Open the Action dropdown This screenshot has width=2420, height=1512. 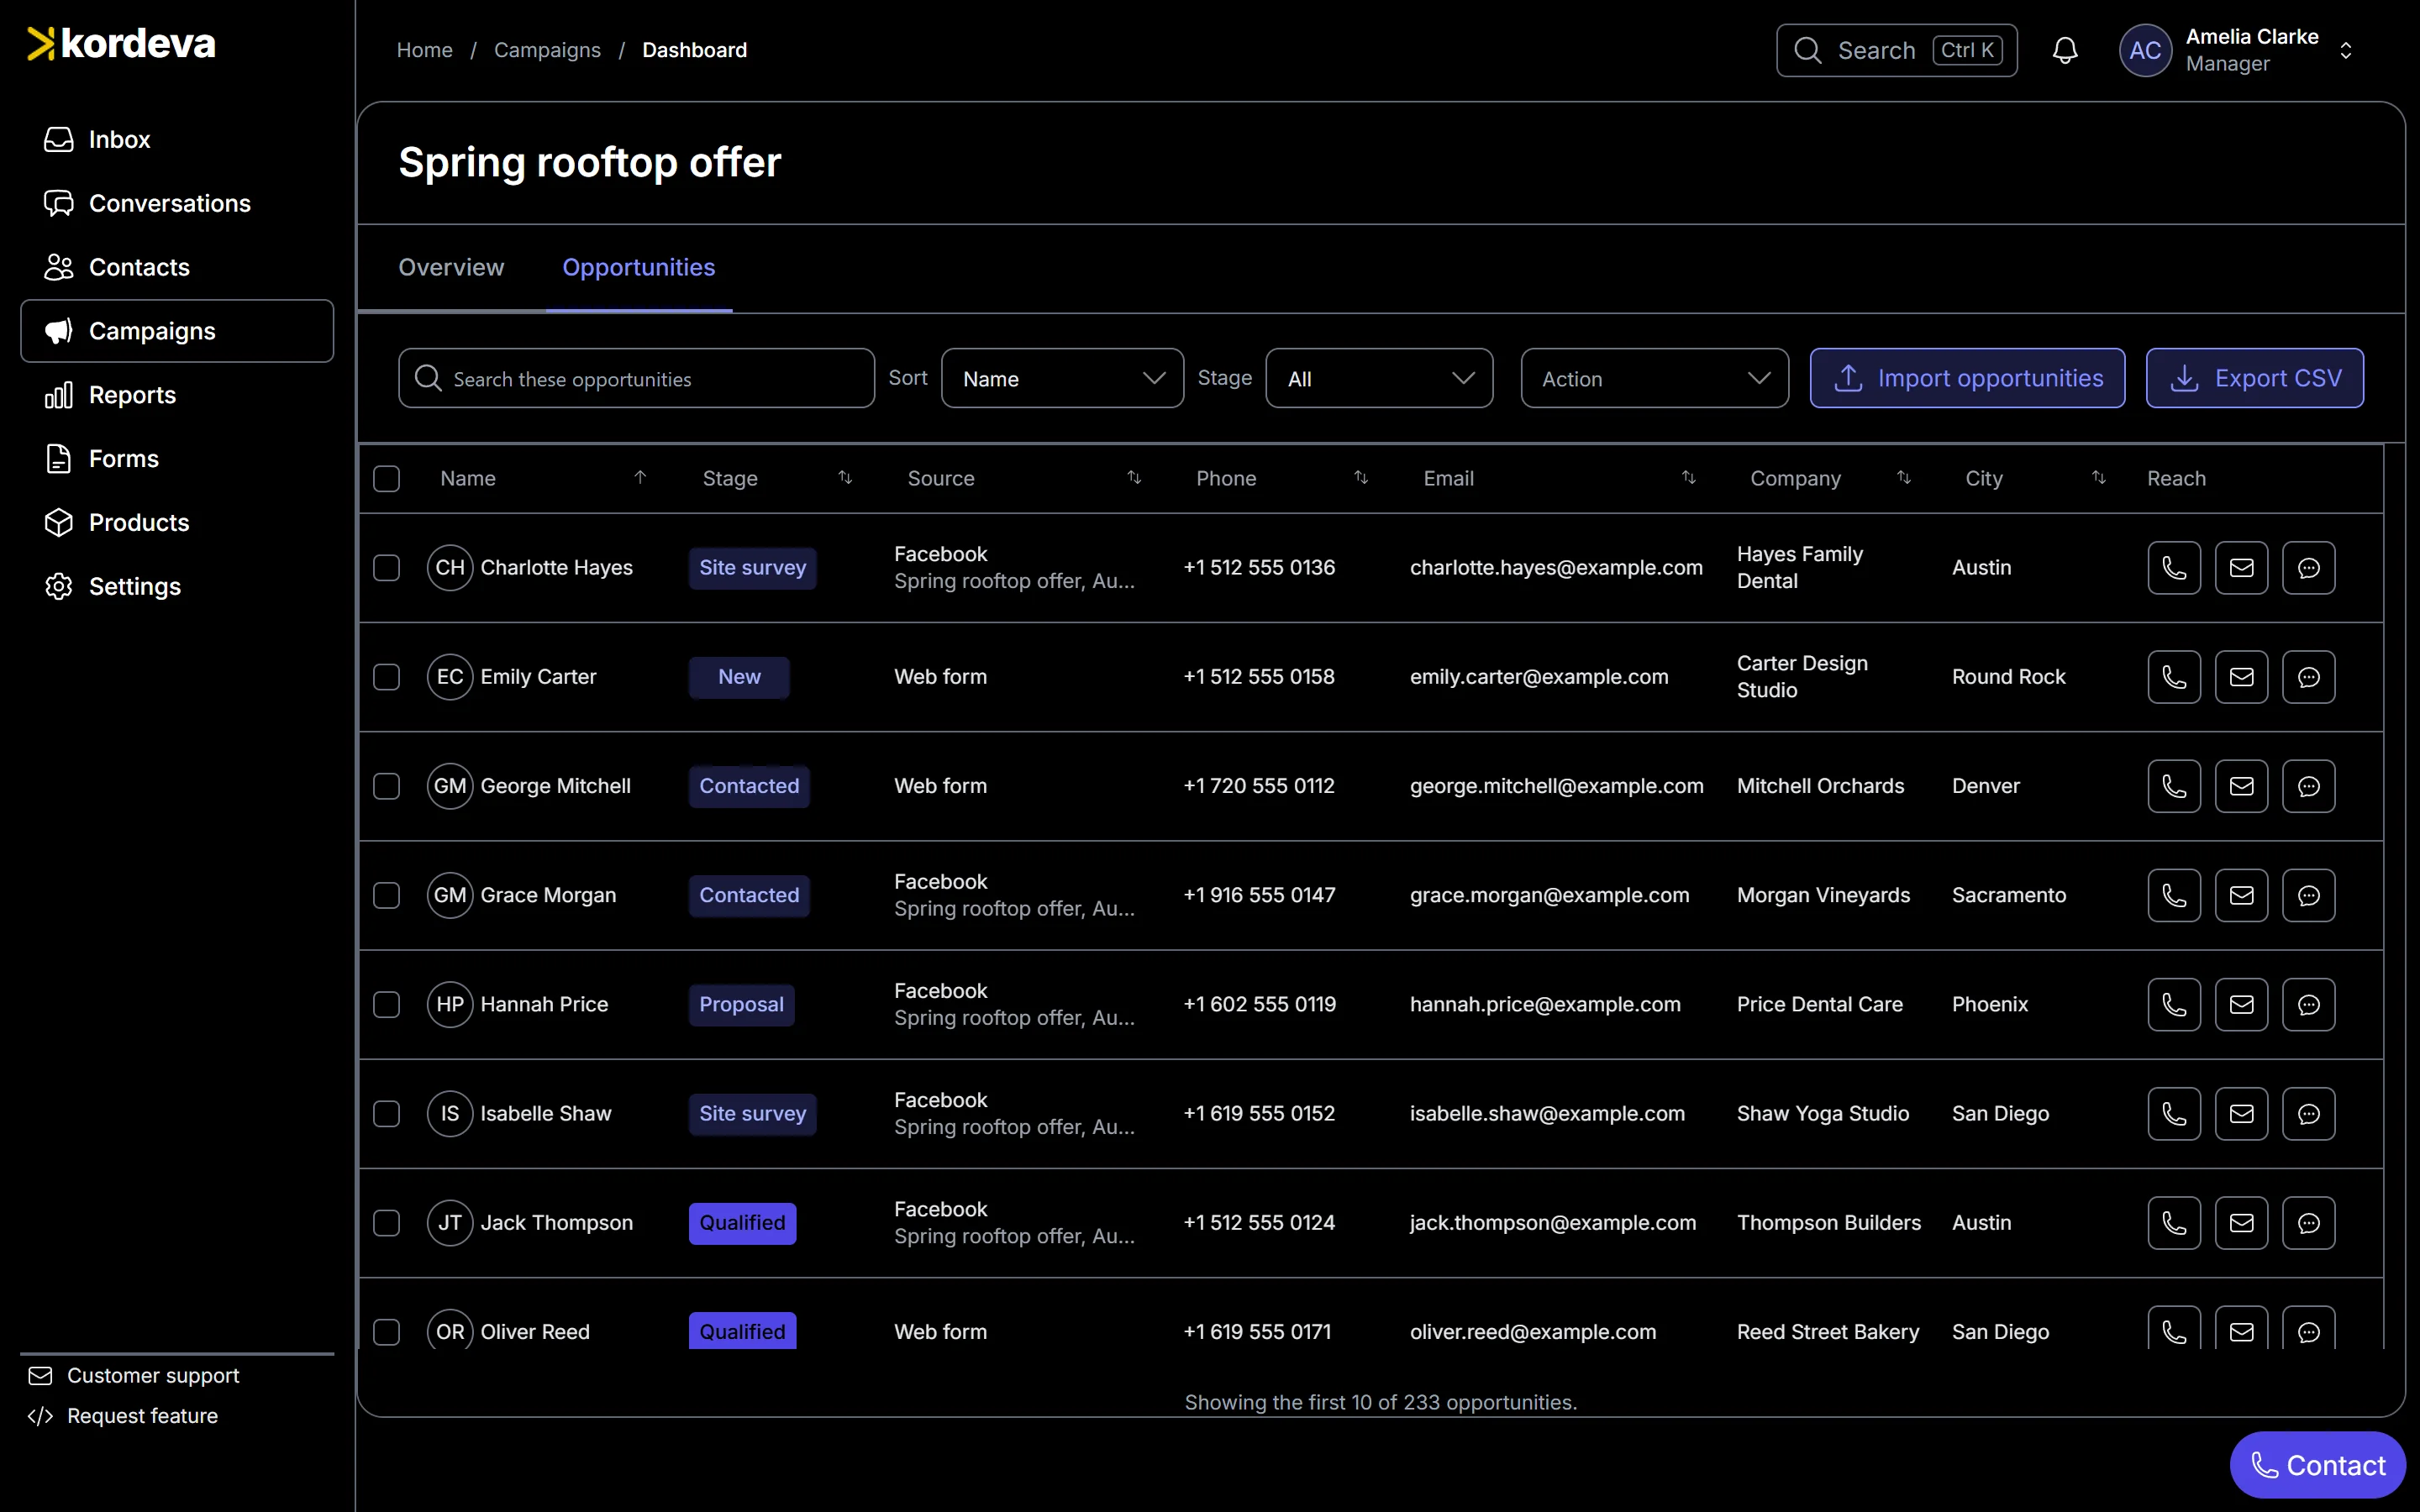pos(1654,378)
